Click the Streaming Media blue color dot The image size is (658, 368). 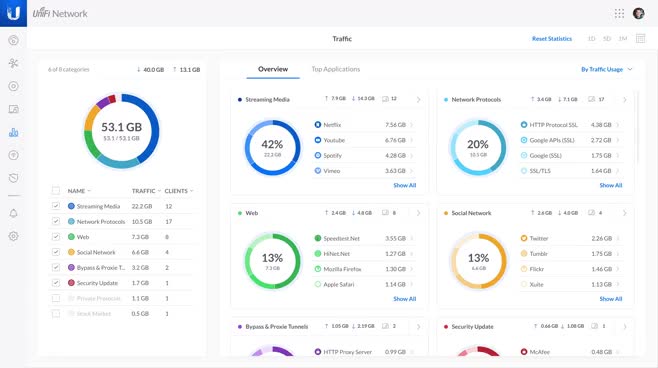tap(240, 100)
